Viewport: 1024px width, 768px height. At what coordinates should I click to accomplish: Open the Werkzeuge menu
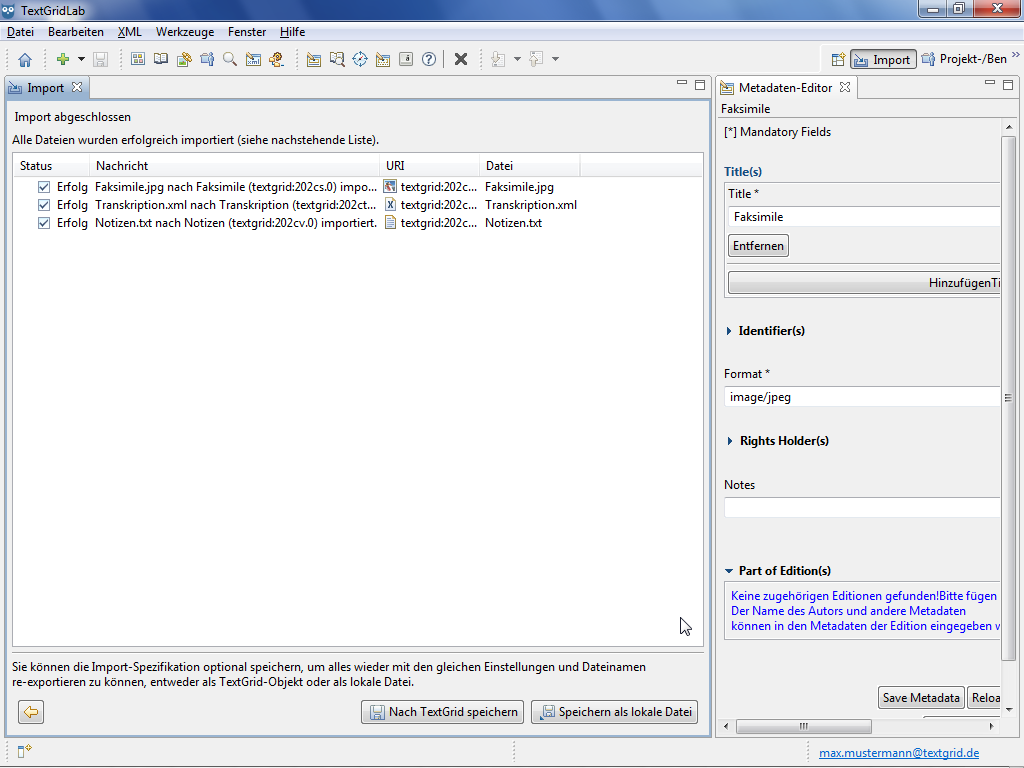coord(184,32)
